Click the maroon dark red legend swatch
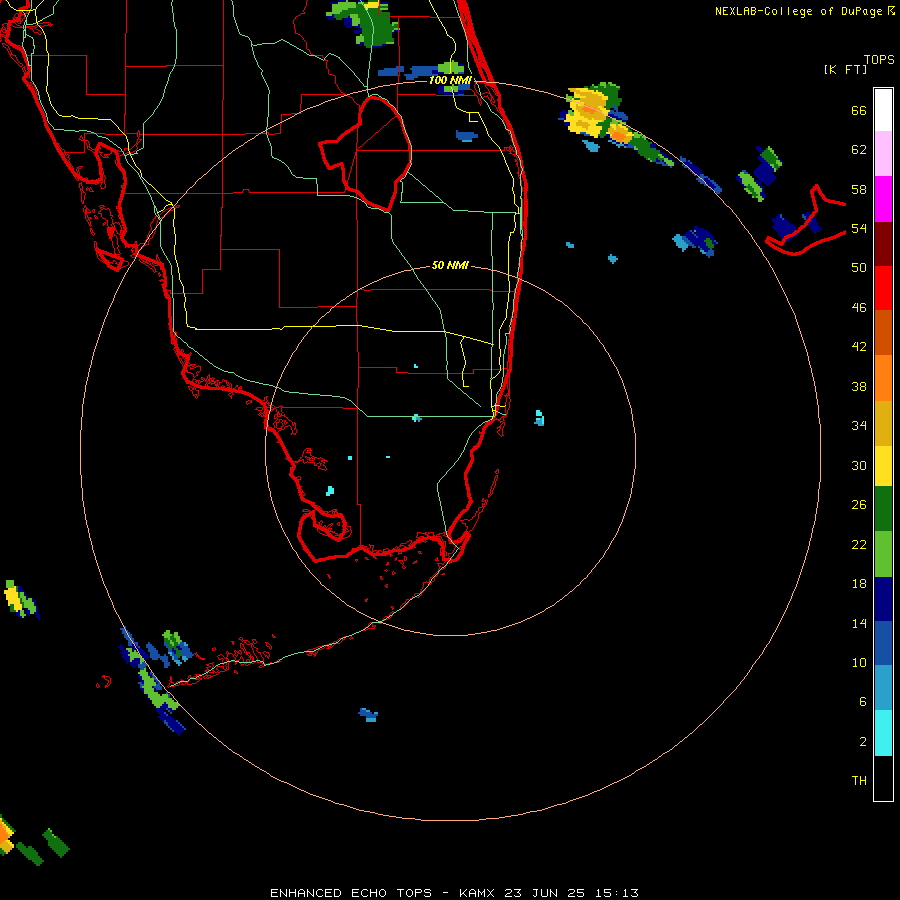The height and width of the screenshot is (900, 900). (883, 243)
